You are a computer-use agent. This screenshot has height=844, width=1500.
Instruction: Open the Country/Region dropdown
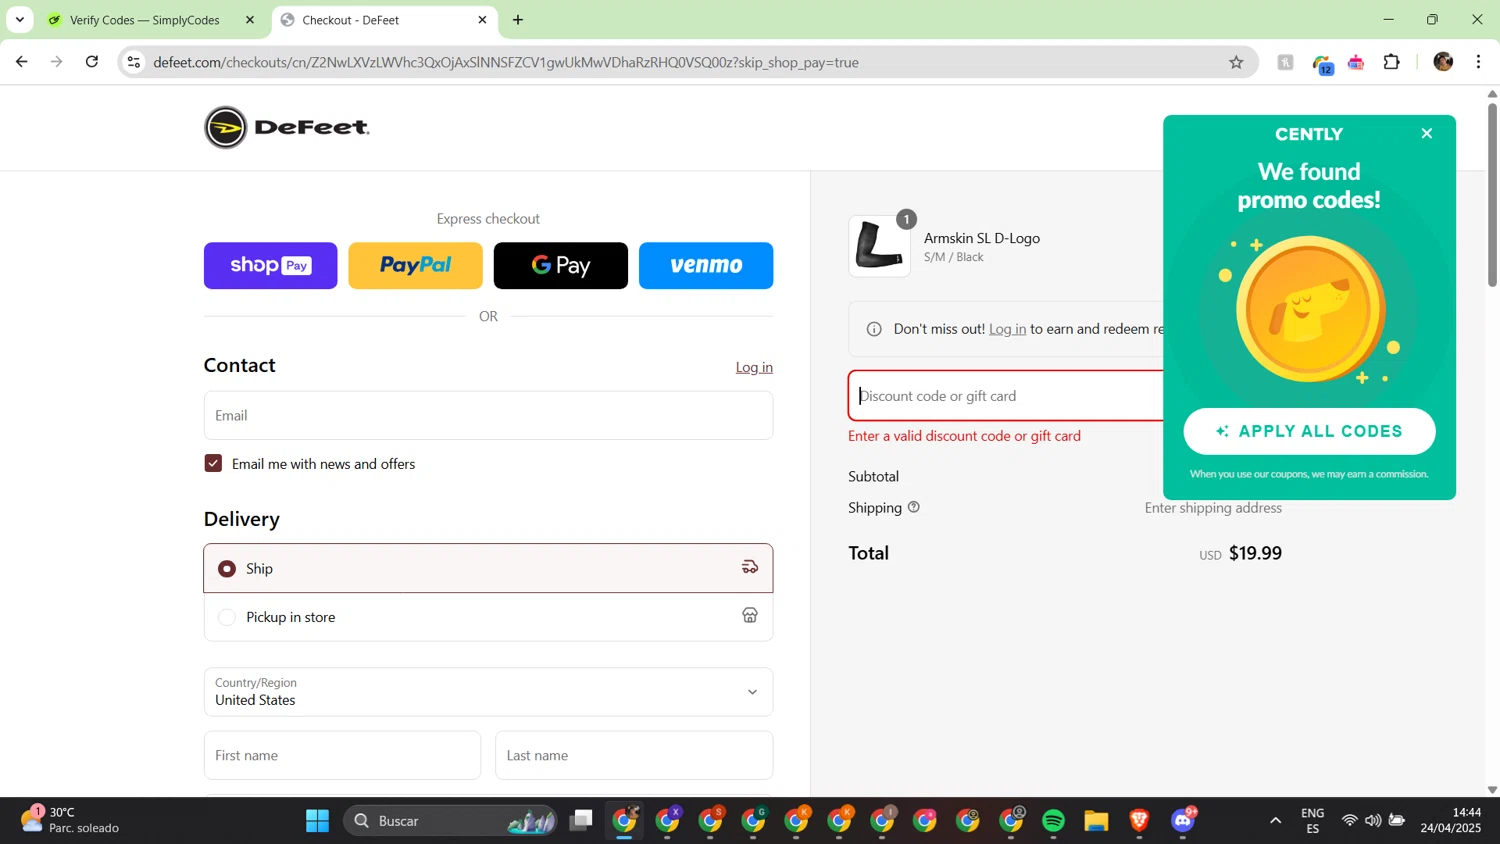click(x=488, y=692)
